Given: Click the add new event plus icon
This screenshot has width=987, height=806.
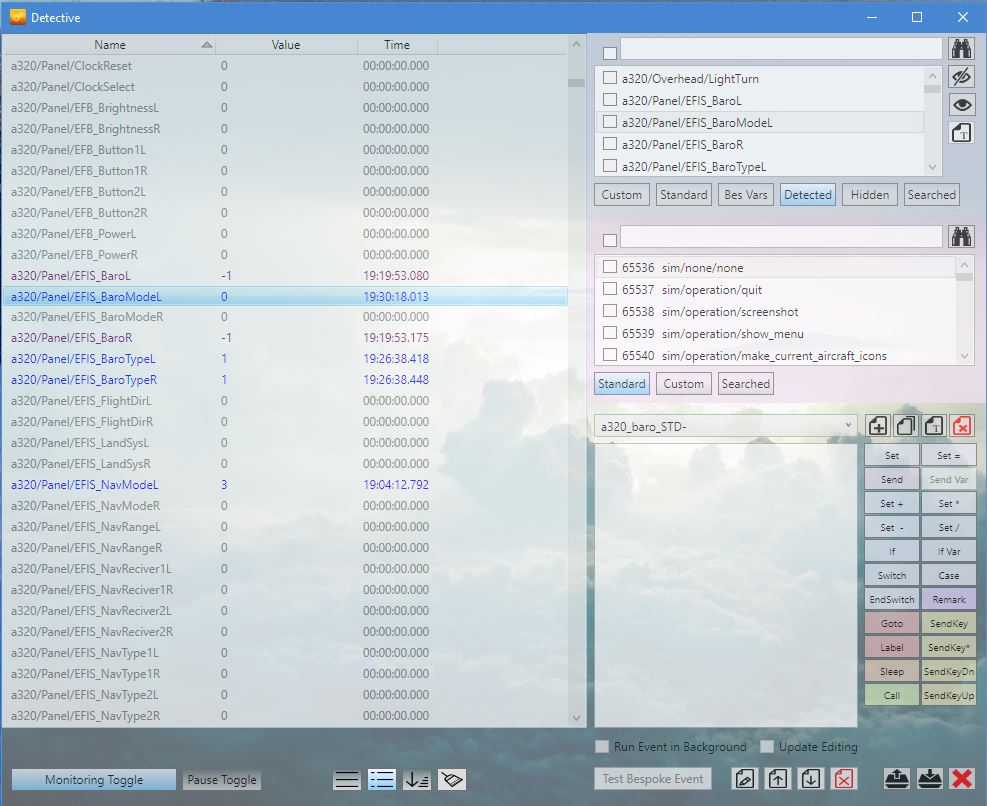Looking at the screenshot, I should pos(877,426).
